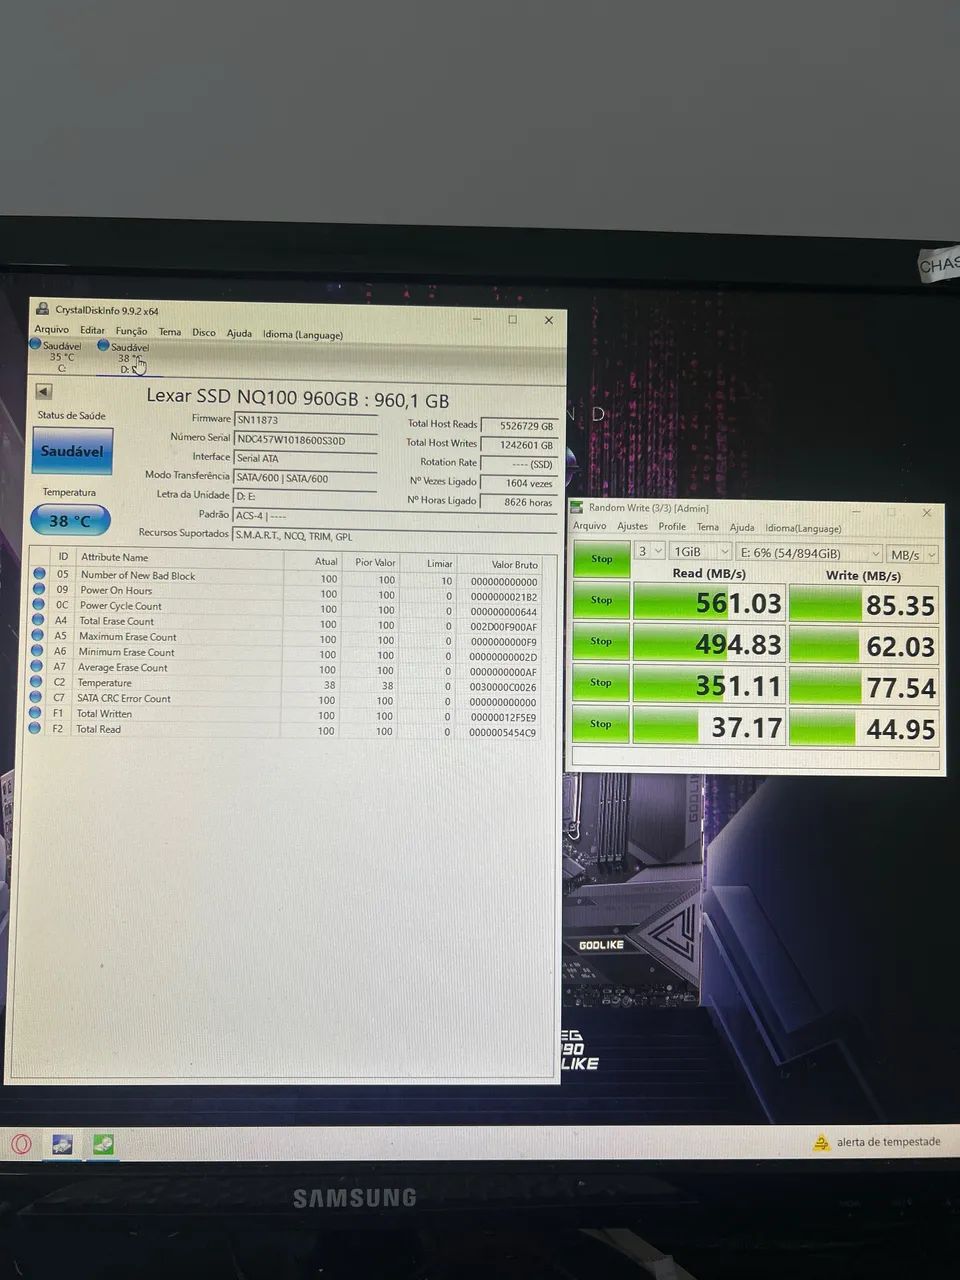This screenshot has width=960, height=1280.
Task: Open the Ajustes menu in CrystalDiskMark
Action: pyautogui.click(x=632, y=526)
